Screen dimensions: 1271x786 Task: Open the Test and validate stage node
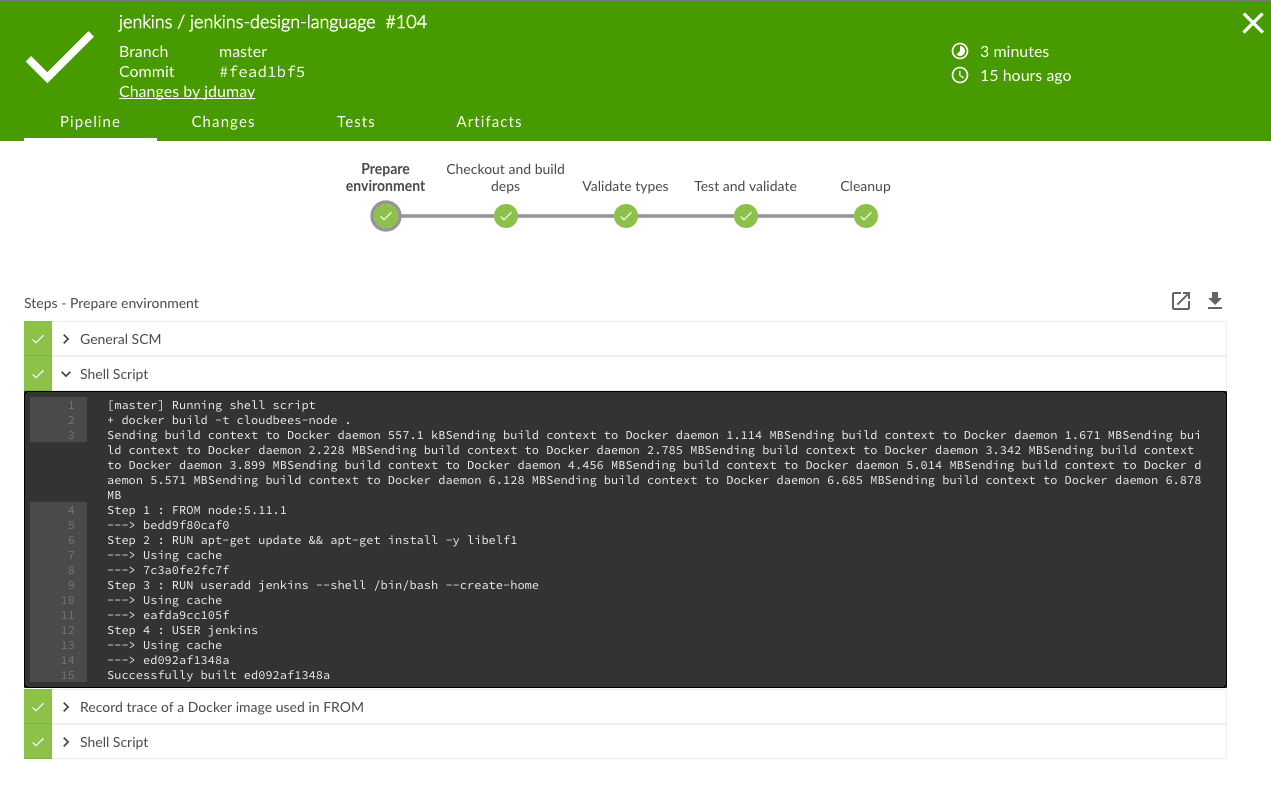click(746, 216)
